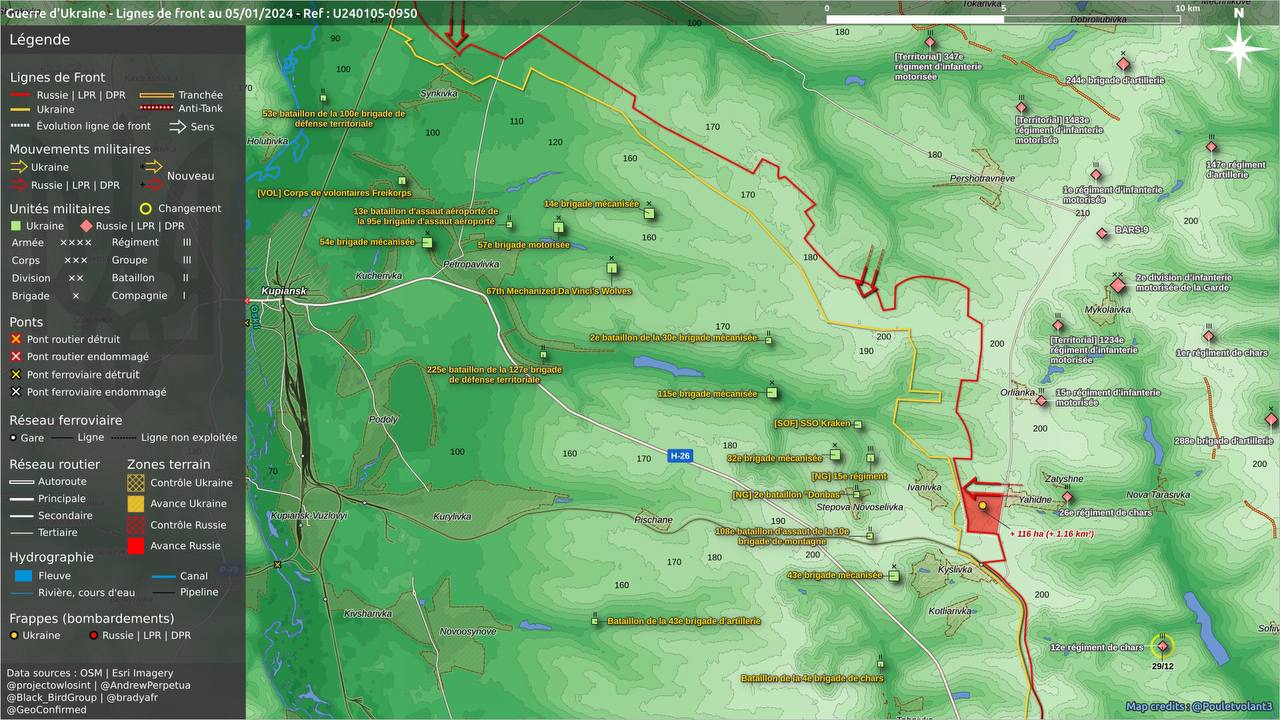Click the yellow strike dot in red zone
The height and width of the screenshot is (720, 1280).
click(x=983, y=506)
